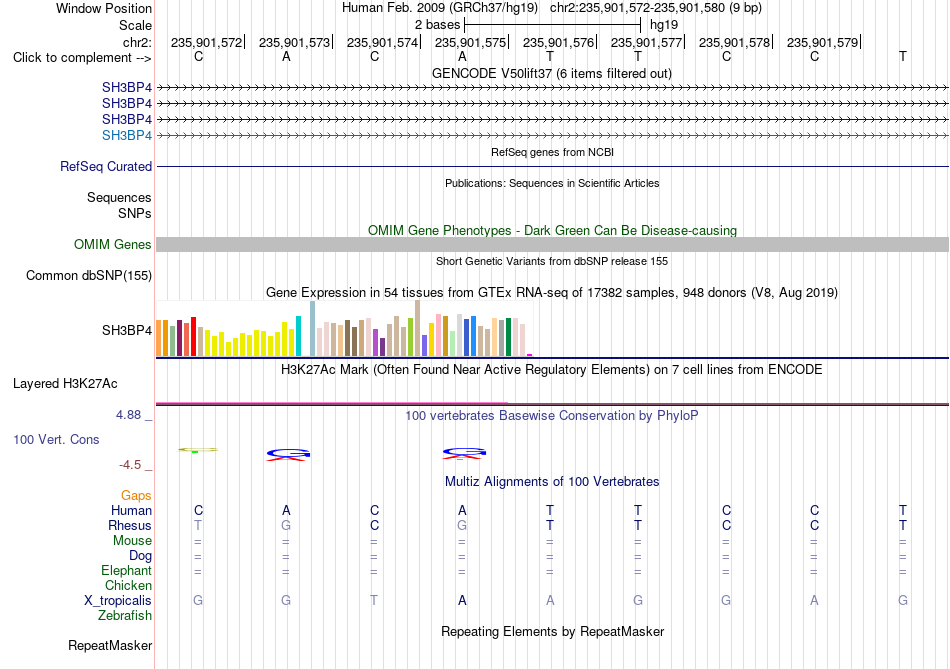Click the "Elephant" species label
Screen dimensions: 950x669
tap(127, 570)
